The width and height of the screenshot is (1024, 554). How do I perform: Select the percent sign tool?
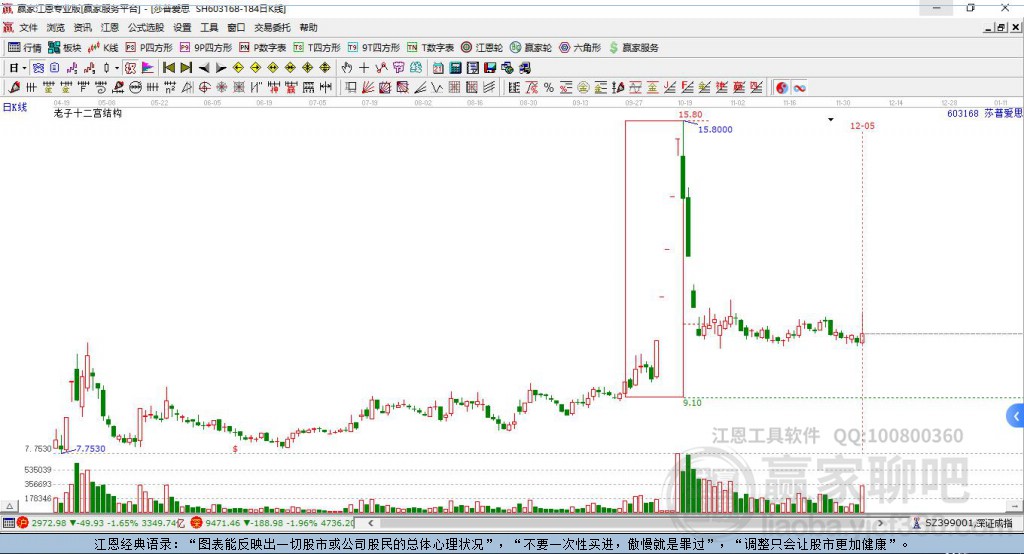549,88
